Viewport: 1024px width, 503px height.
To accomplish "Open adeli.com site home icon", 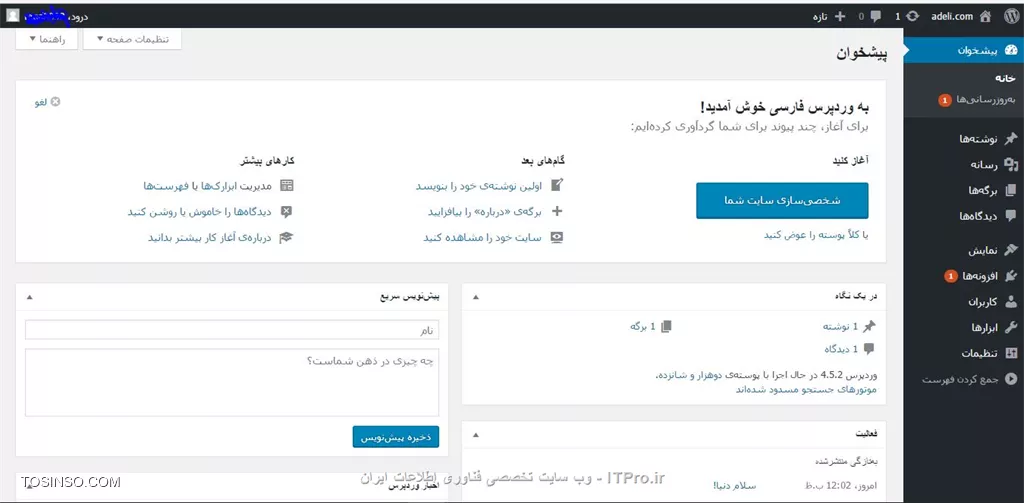I will tap(985, 16).
